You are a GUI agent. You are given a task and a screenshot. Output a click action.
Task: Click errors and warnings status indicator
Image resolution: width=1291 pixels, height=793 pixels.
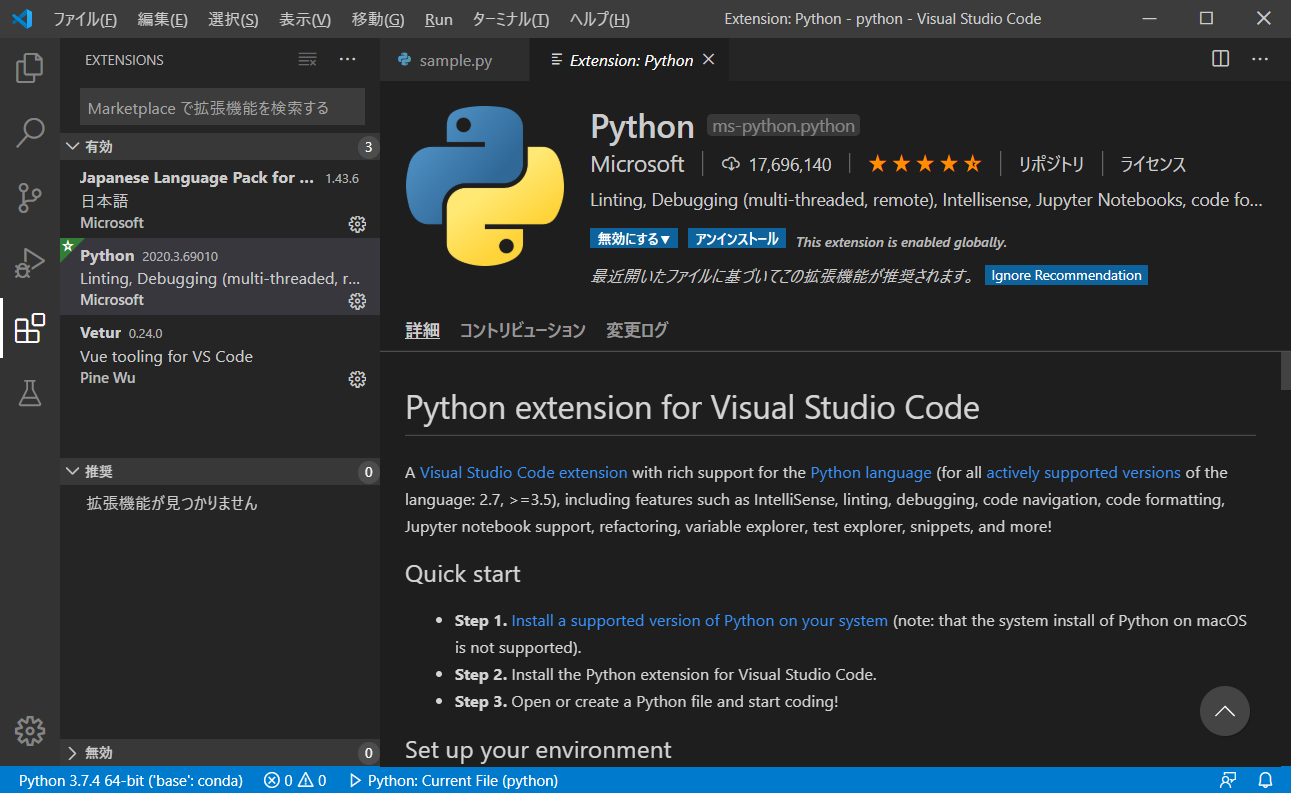(x=295, y=780)
